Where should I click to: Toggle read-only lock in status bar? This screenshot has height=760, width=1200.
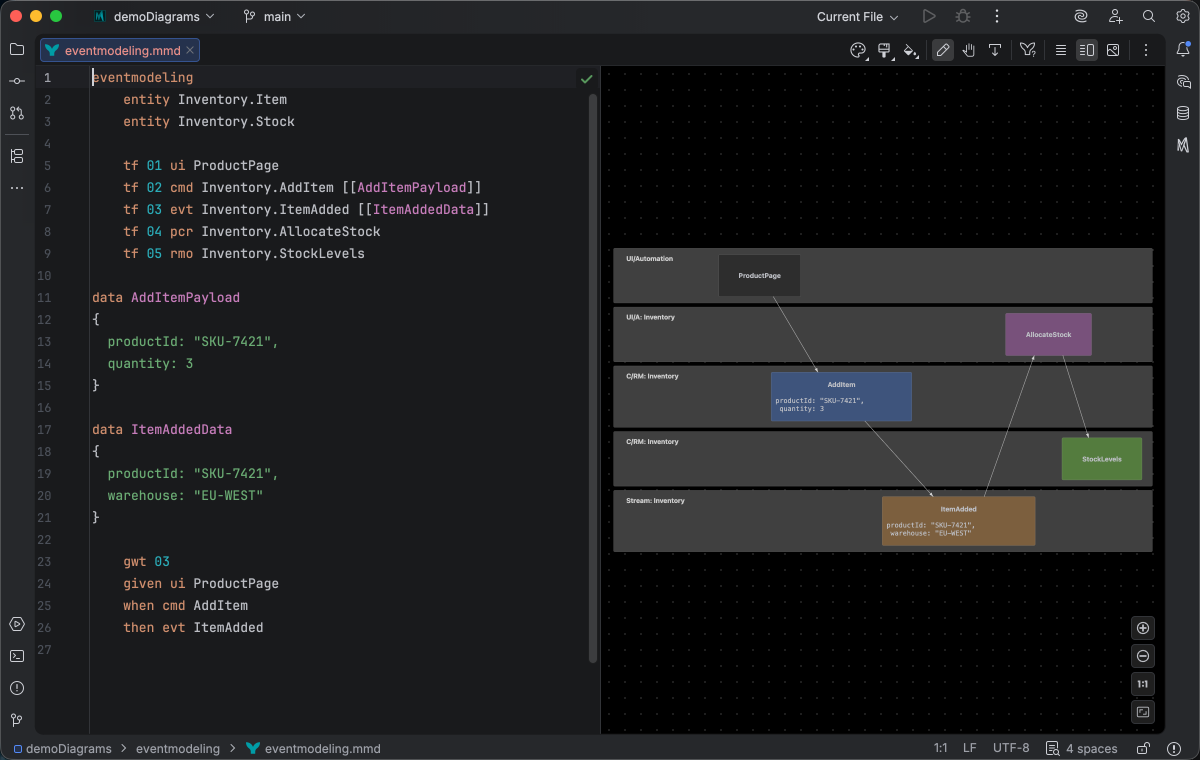click(x=1144, y=748)
